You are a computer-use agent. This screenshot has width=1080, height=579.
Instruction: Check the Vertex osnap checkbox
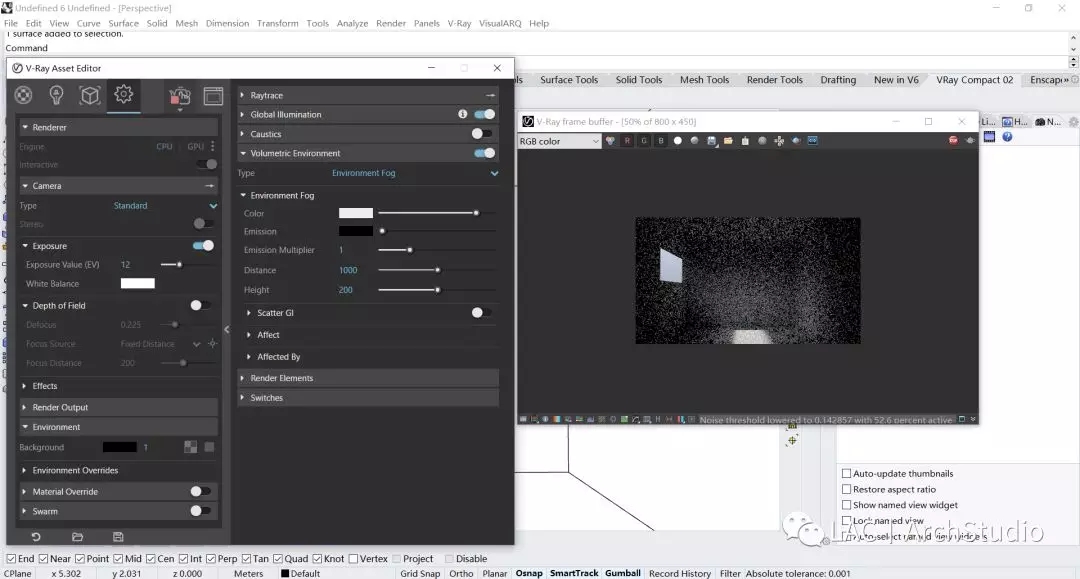click(353, 558)
